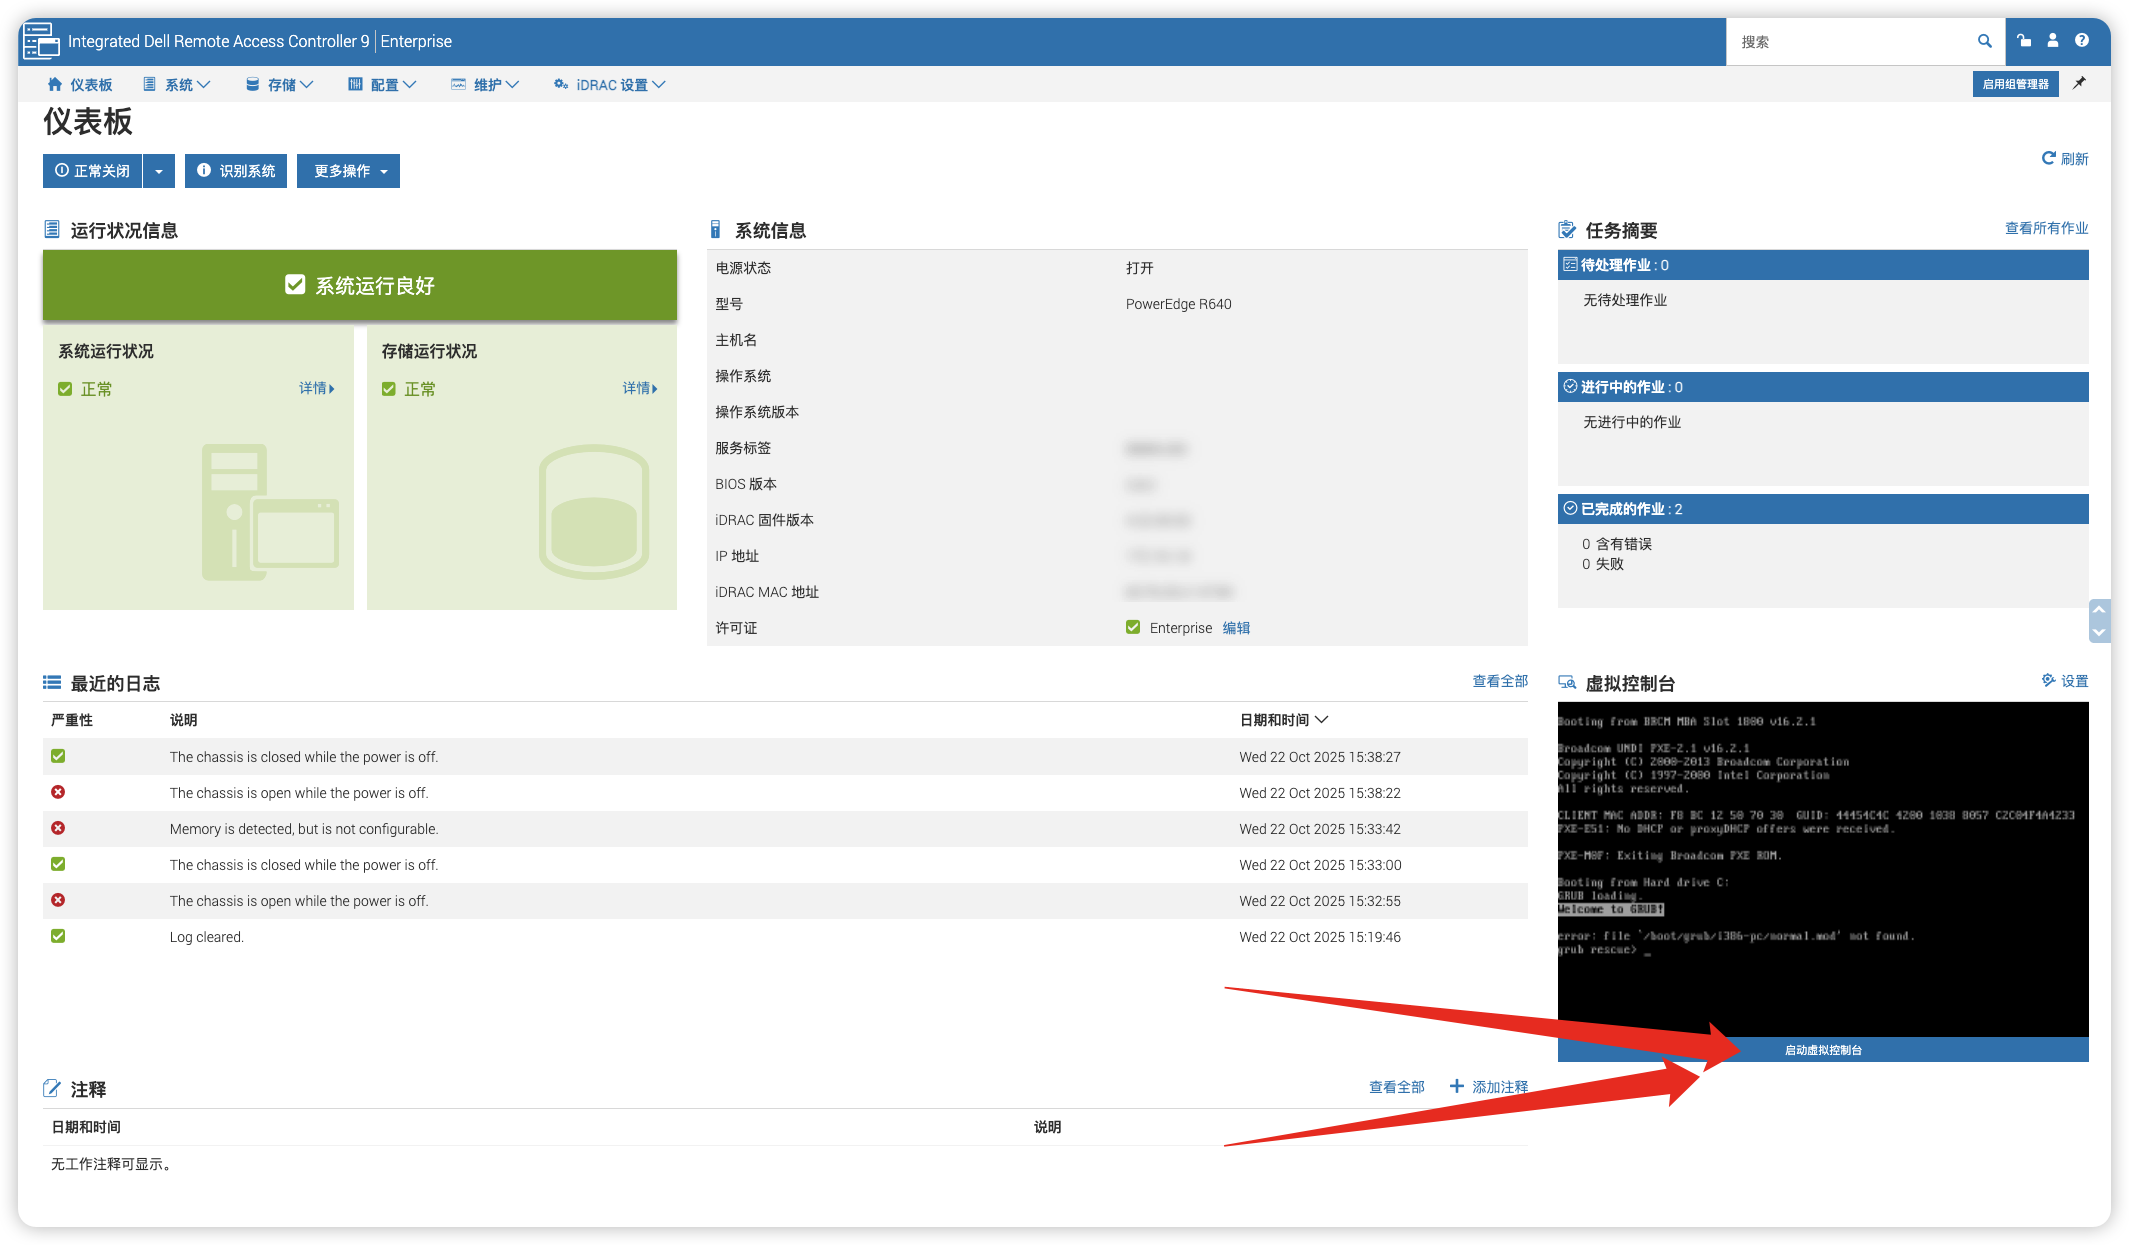Open the 查看所有作业 link
The image size is (2129, 1245).
point(2046,228)
